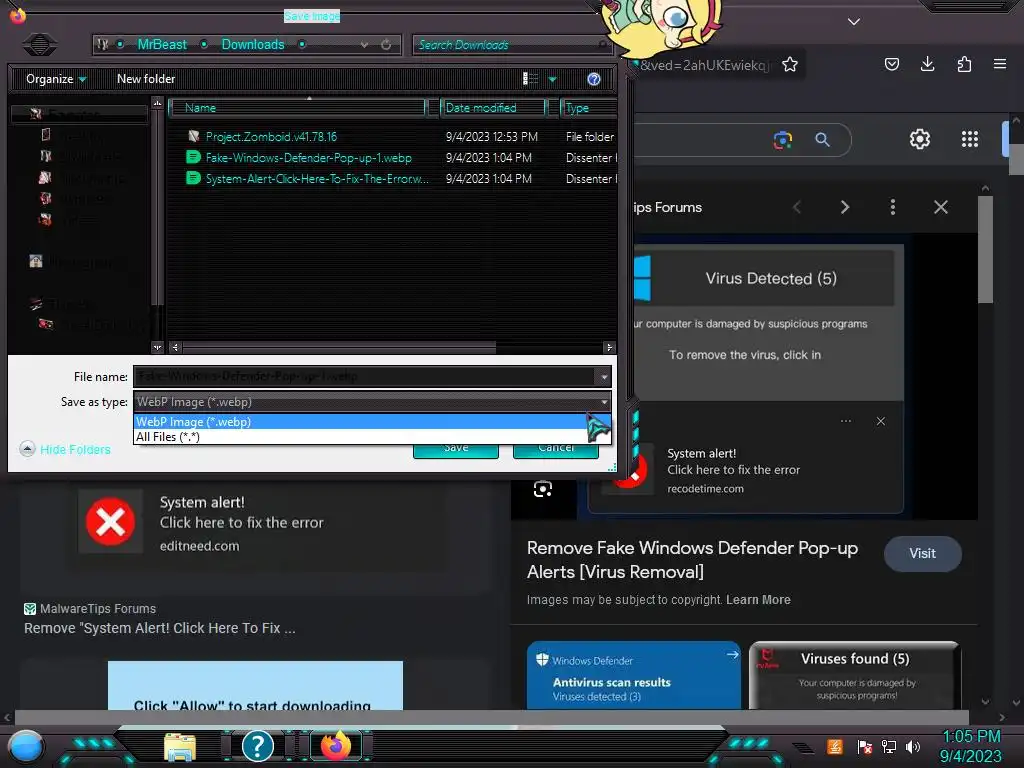Select WebP Image (*.webp) option
Image resolution: width=1024 pixels, height=768 pixels.
click(372, 422)
